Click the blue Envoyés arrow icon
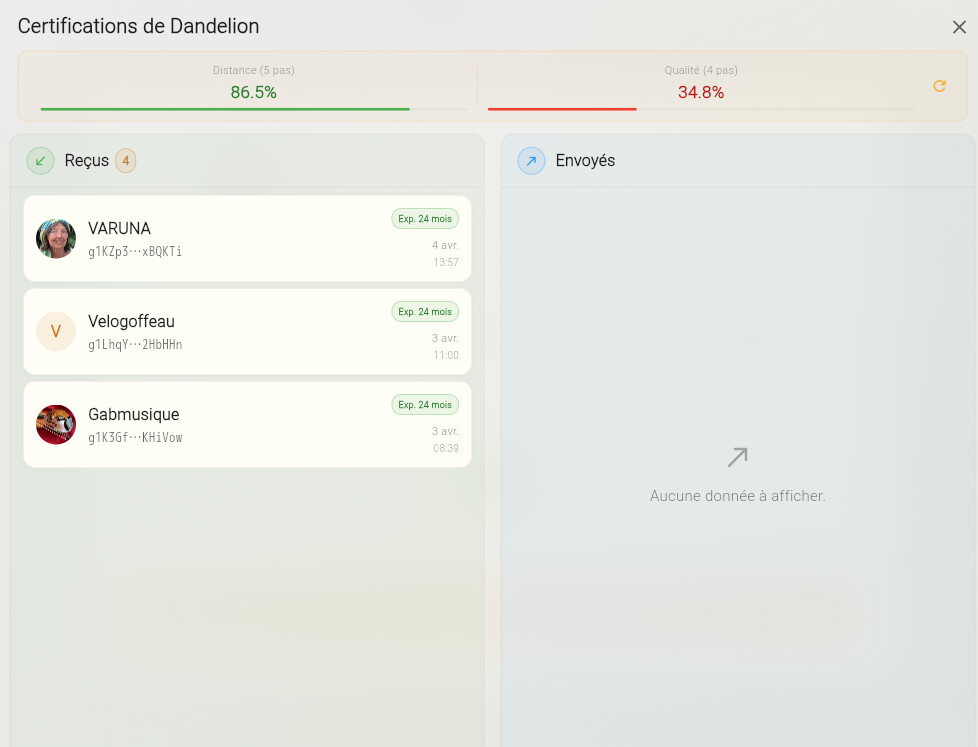 [531, 160]
